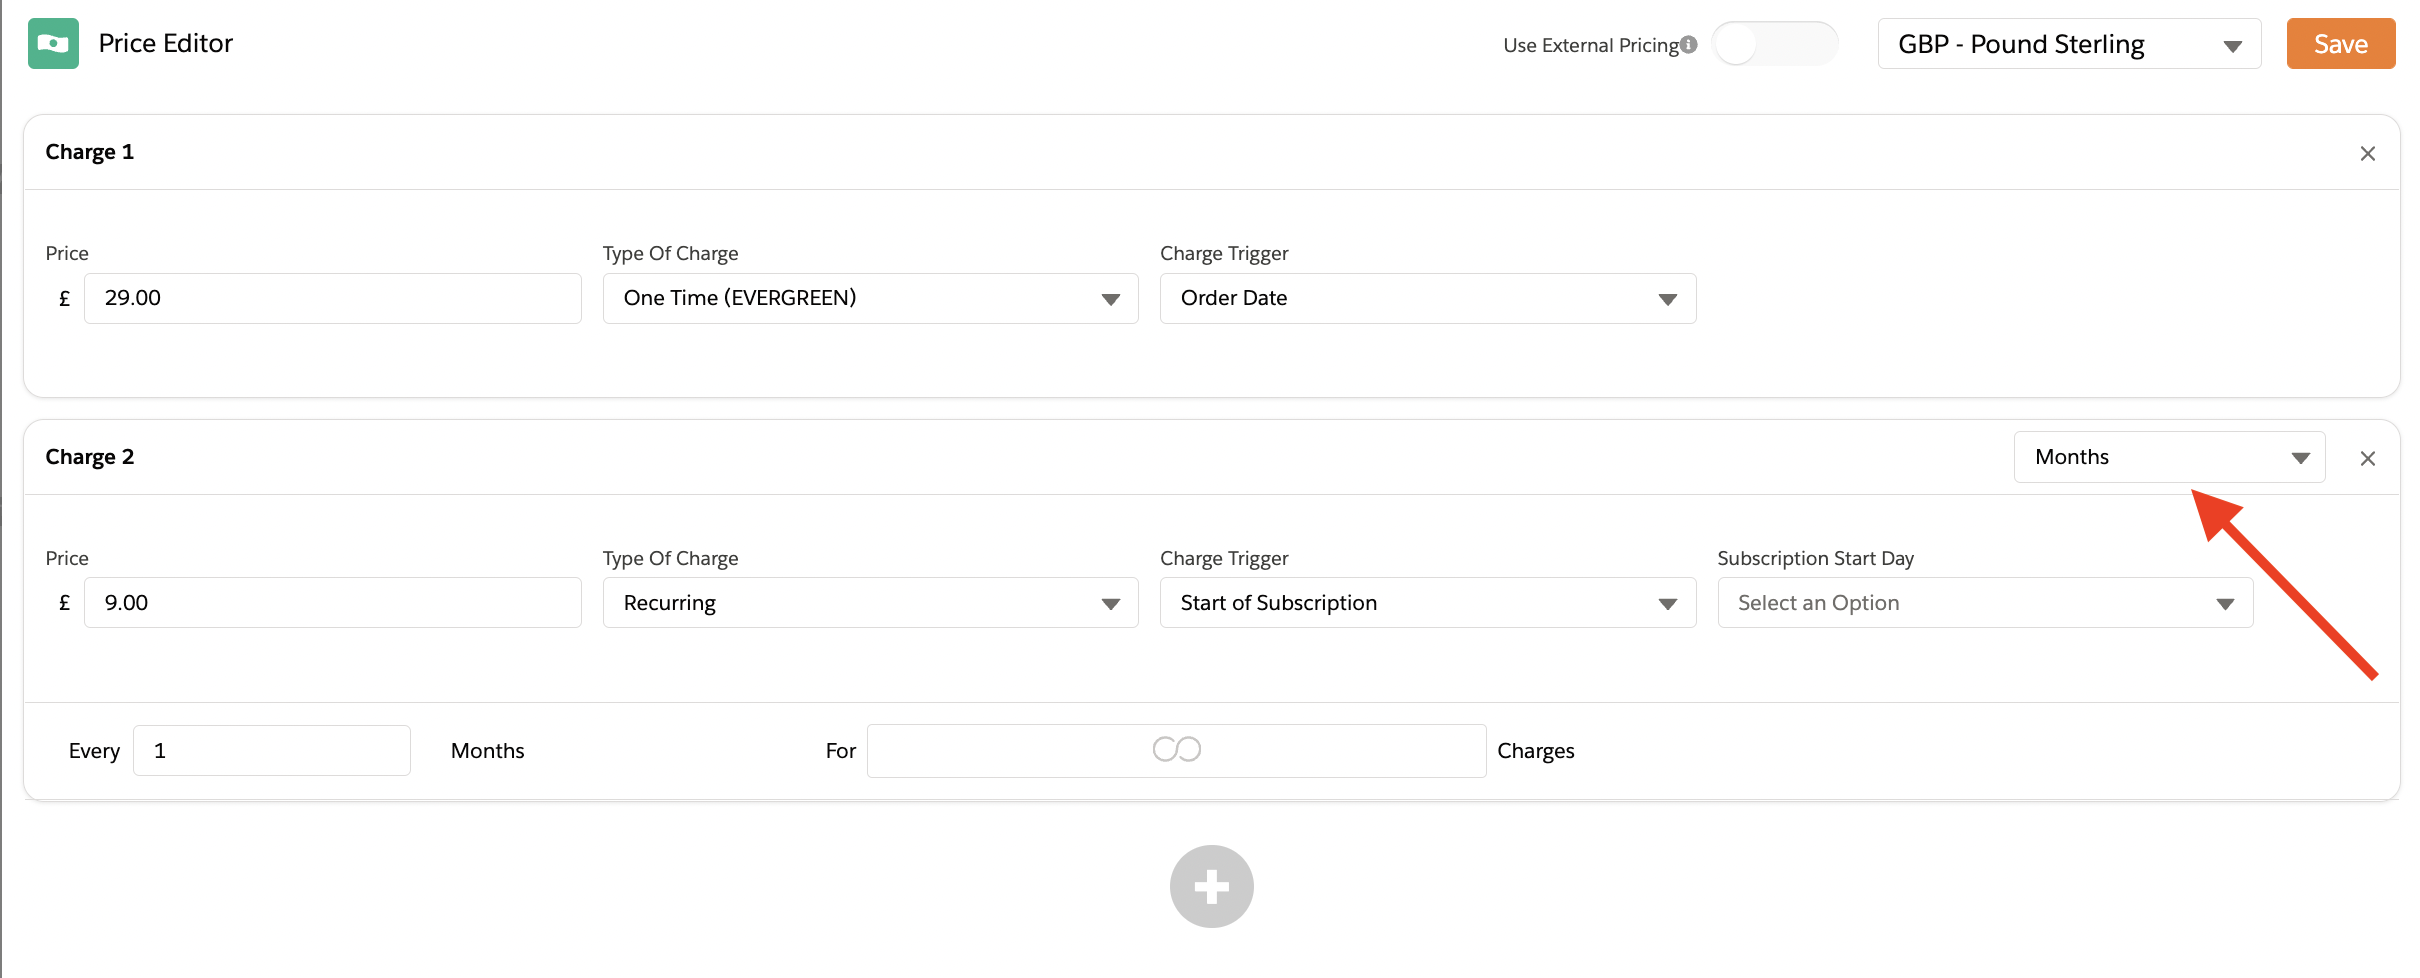The image size is (2420, 978).
Task: Open the Months period dropdown in Charge 2
Action: pyautogui.click(x=2168, y=458)
